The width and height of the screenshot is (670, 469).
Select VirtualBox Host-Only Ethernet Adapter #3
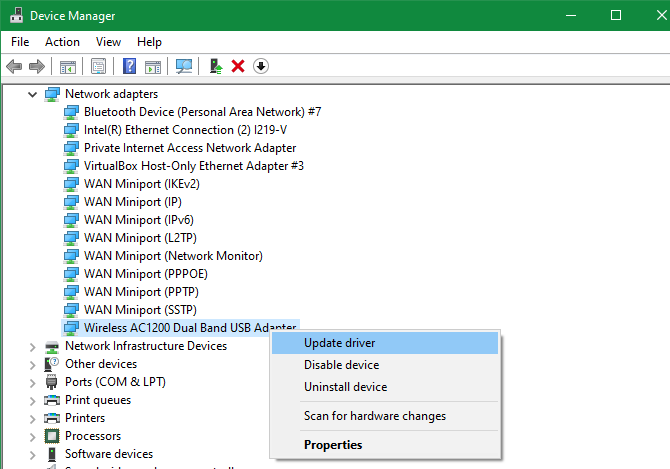(x=194, y=166)
